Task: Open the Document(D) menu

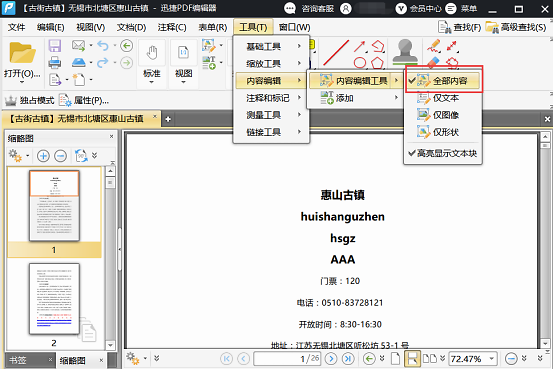Action: pos(131,27)
